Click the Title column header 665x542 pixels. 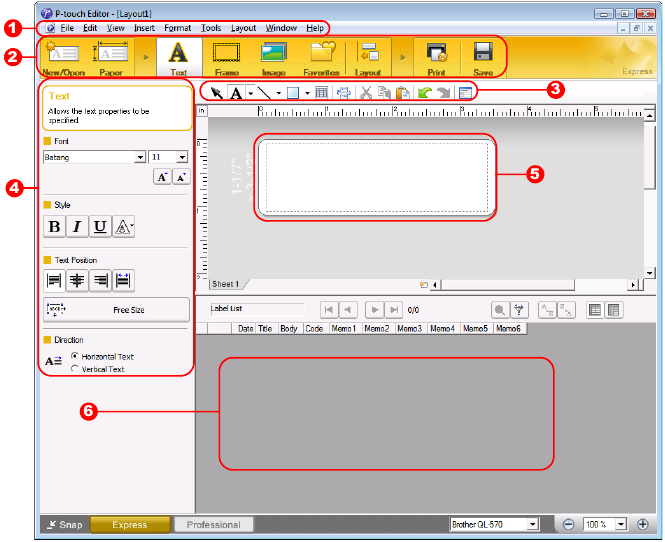(265, 329)
